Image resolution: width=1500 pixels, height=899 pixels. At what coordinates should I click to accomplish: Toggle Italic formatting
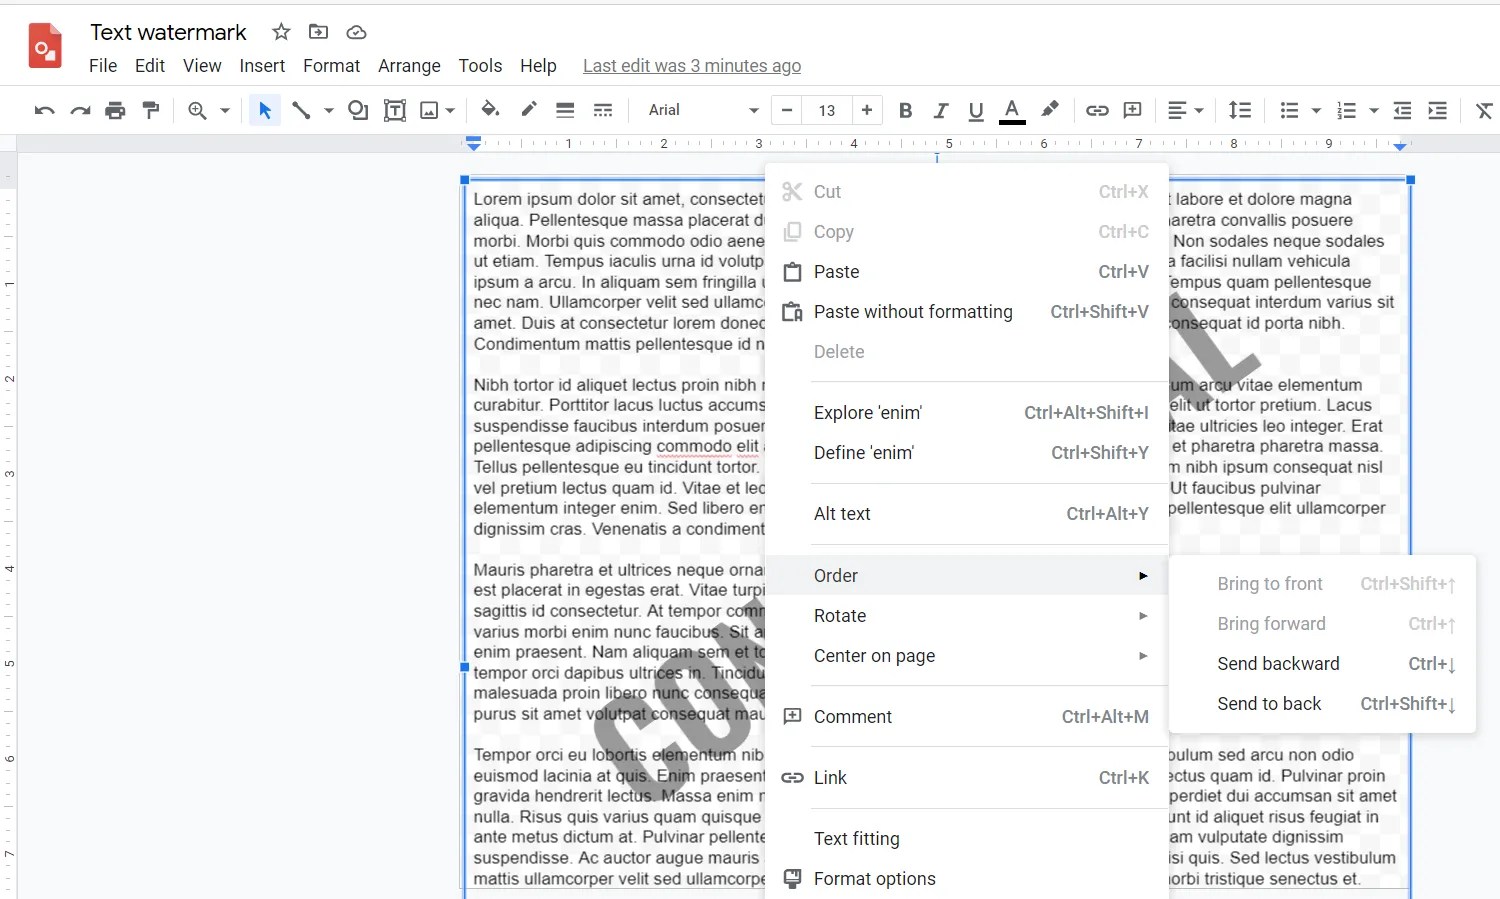coord(941,110)
